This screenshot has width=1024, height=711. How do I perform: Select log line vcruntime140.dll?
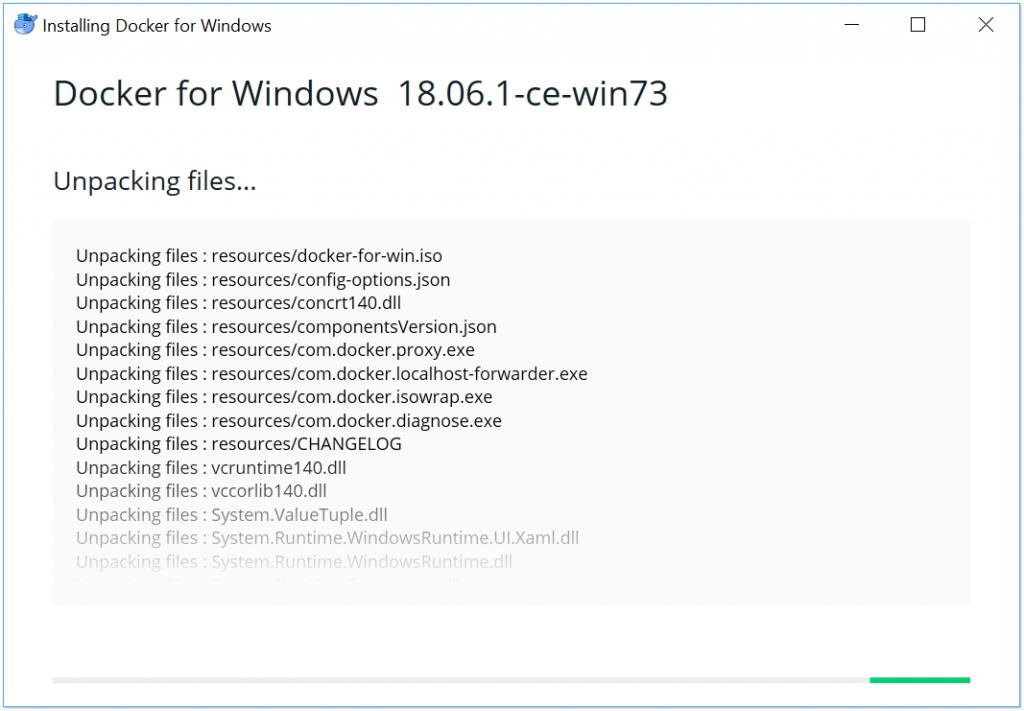211,467
